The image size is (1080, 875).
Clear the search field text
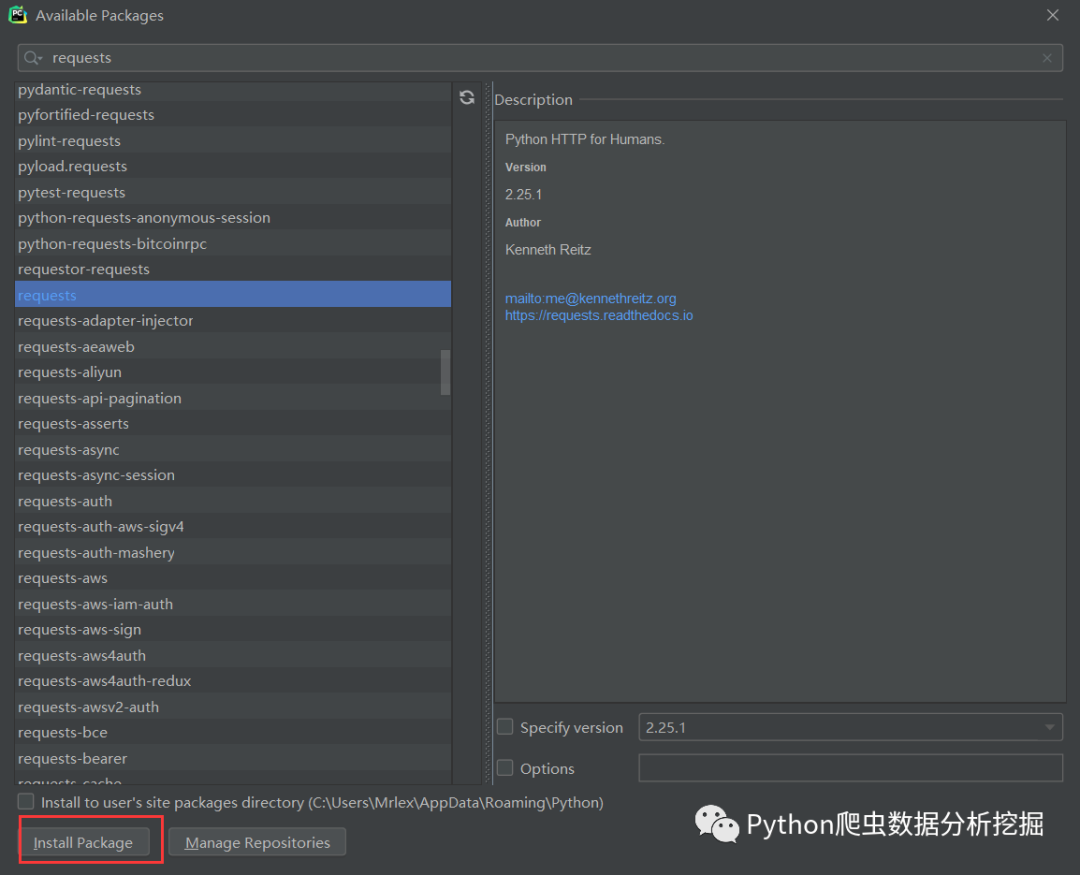(1047, 59)
